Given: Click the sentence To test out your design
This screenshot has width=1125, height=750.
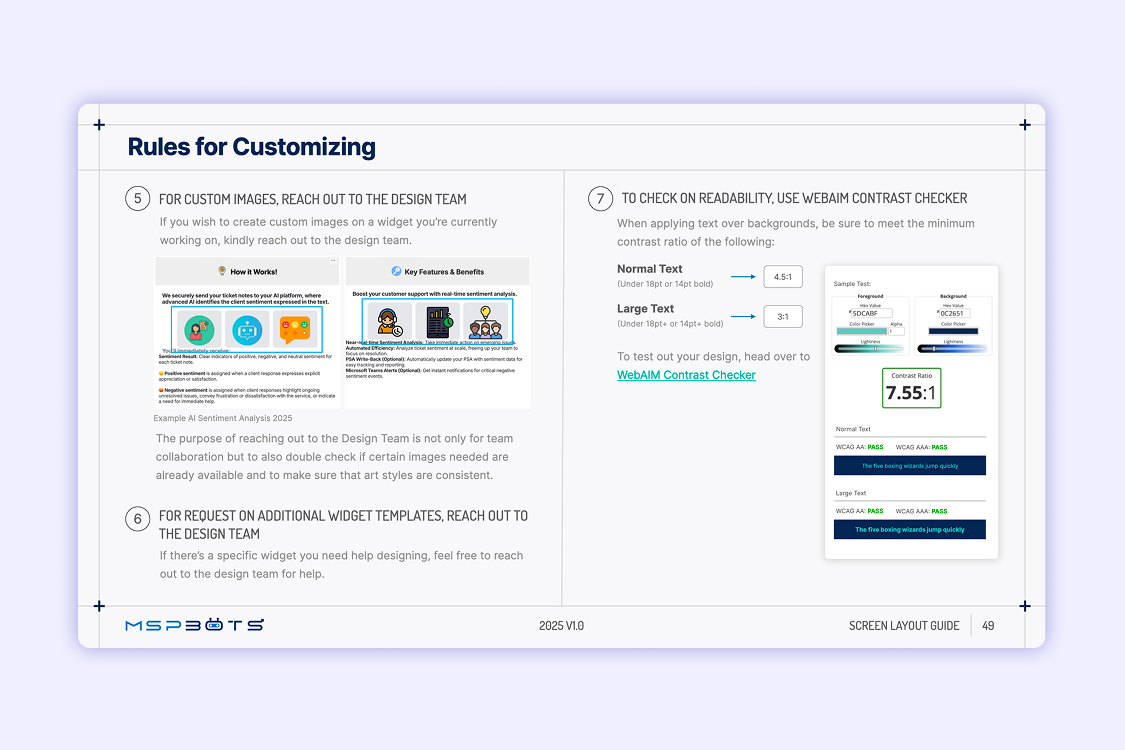Looking at the screenshot, I should click(x=713, y=357).
